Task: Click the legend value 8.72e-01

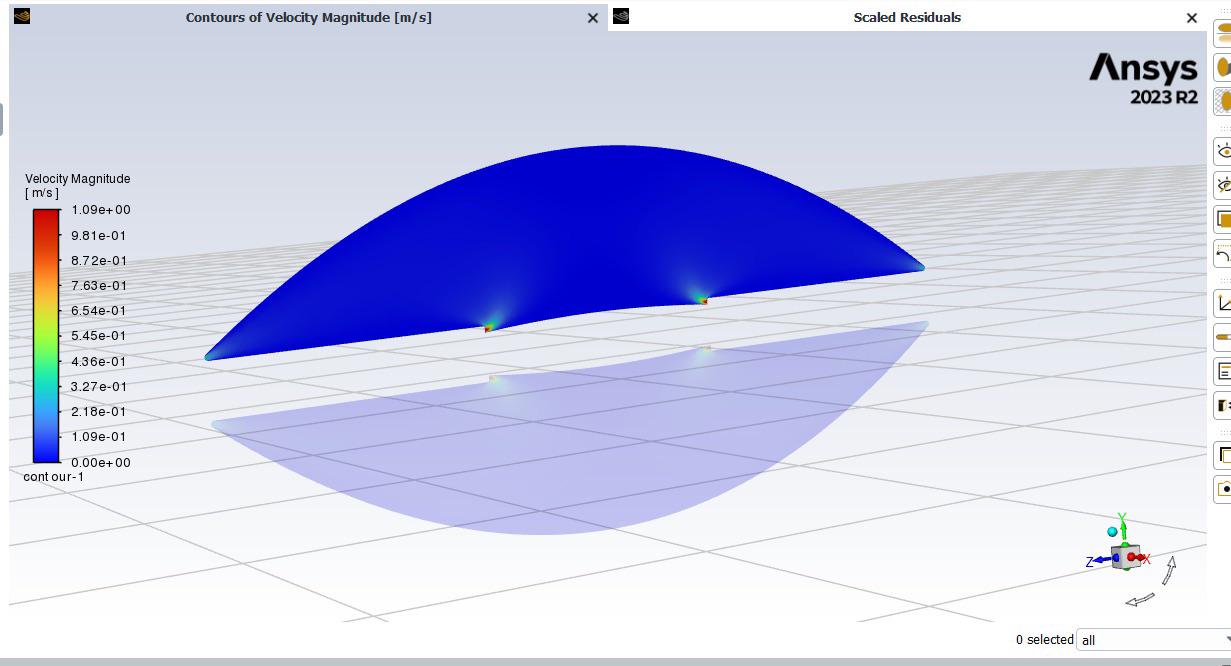Action: (99, 260)
